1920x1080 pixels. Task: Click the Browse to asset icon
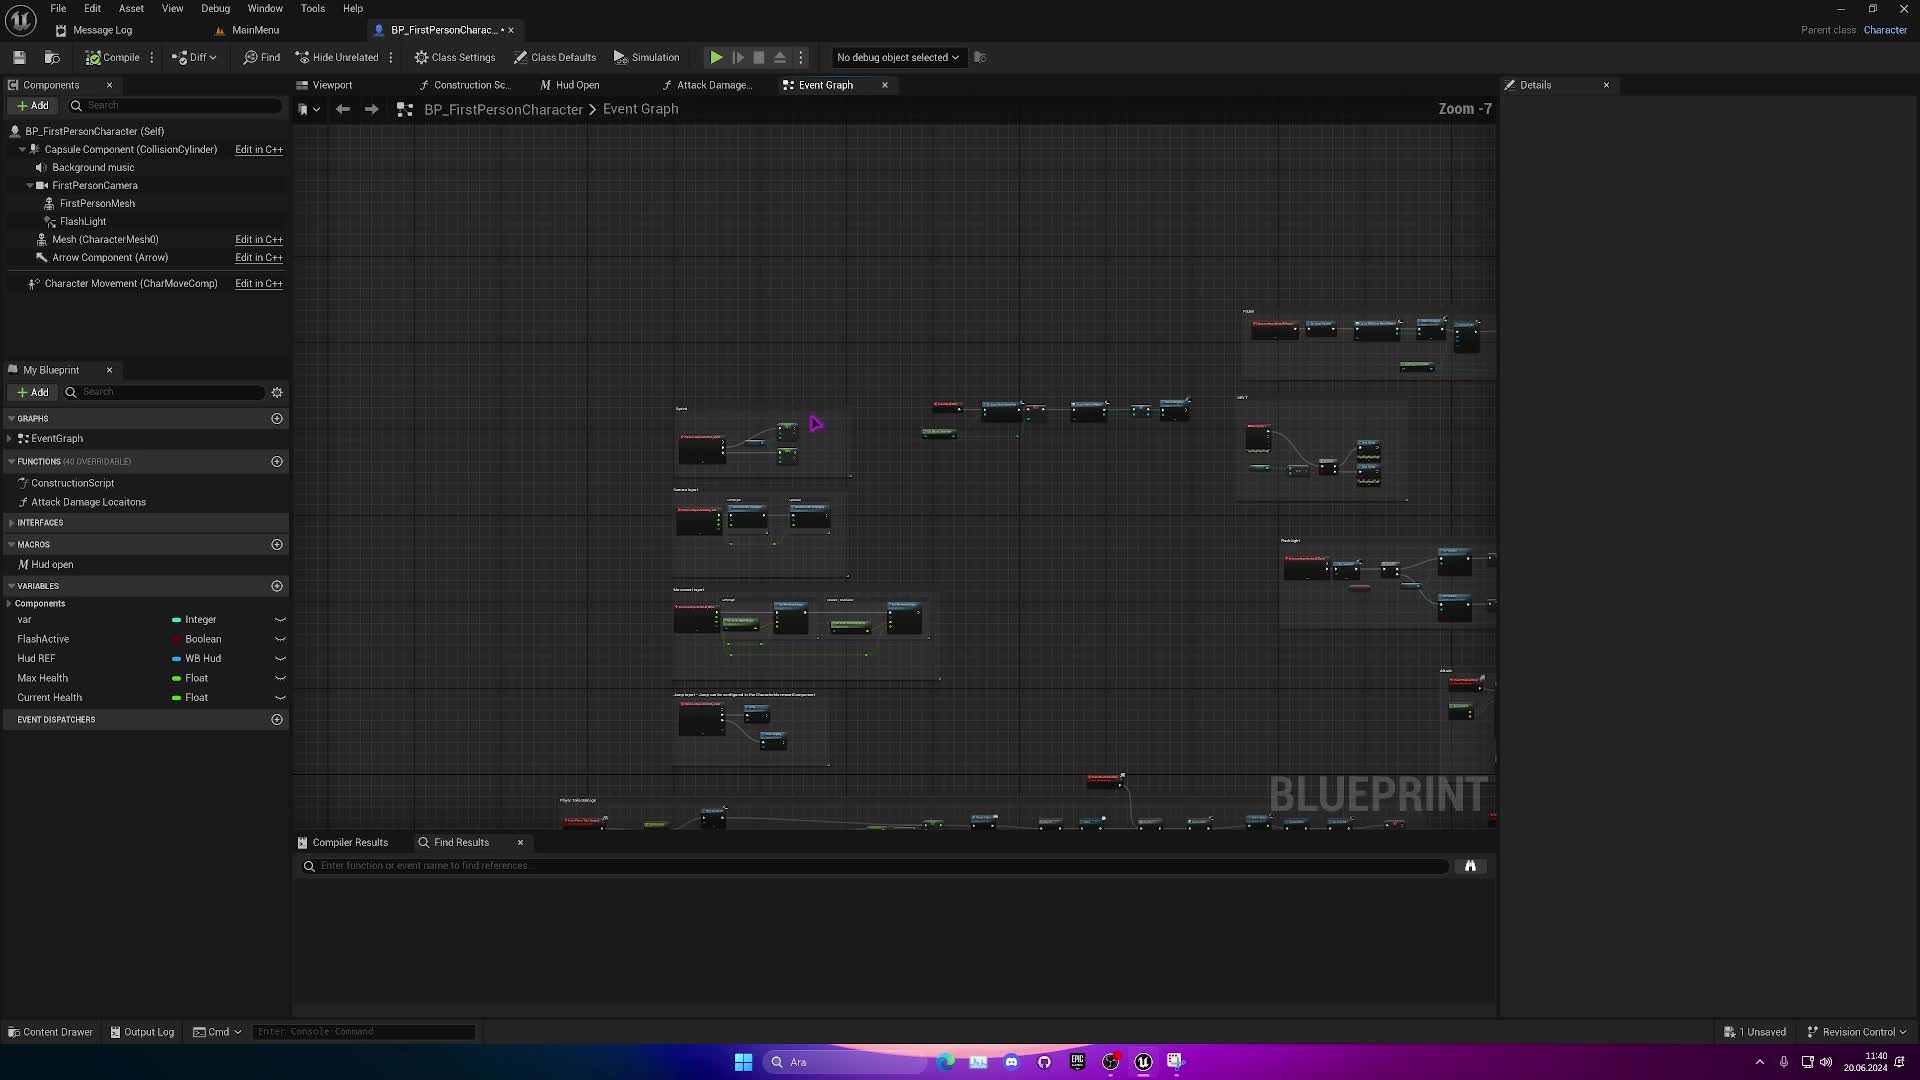[53, 57]
